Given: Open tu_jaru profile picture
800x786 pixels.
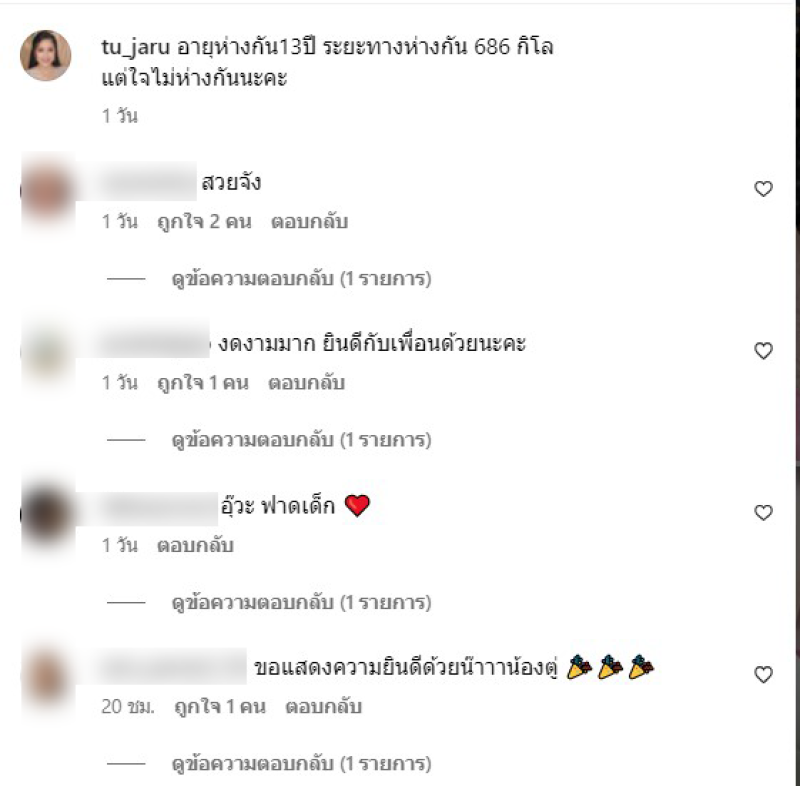Looking at the screenshot, I should point(45,56).
